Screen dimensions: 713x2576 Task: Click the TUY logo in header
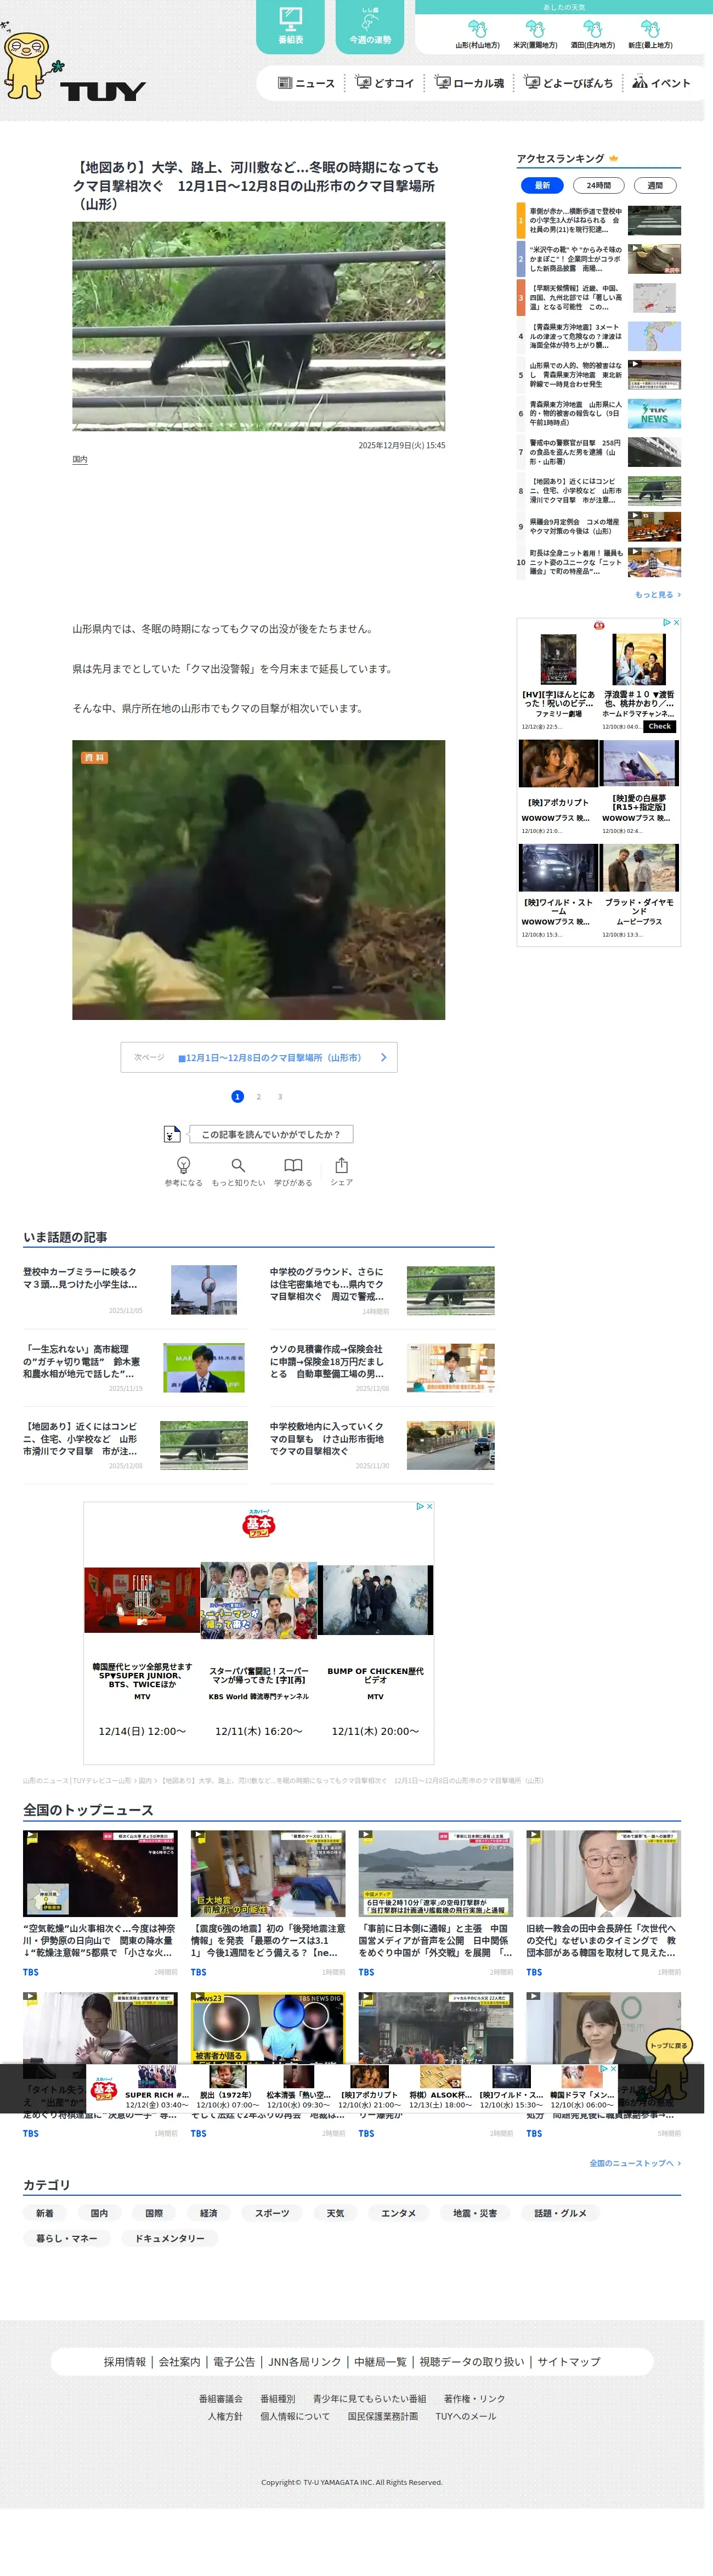pyautogui.click(x=102, y=92)
